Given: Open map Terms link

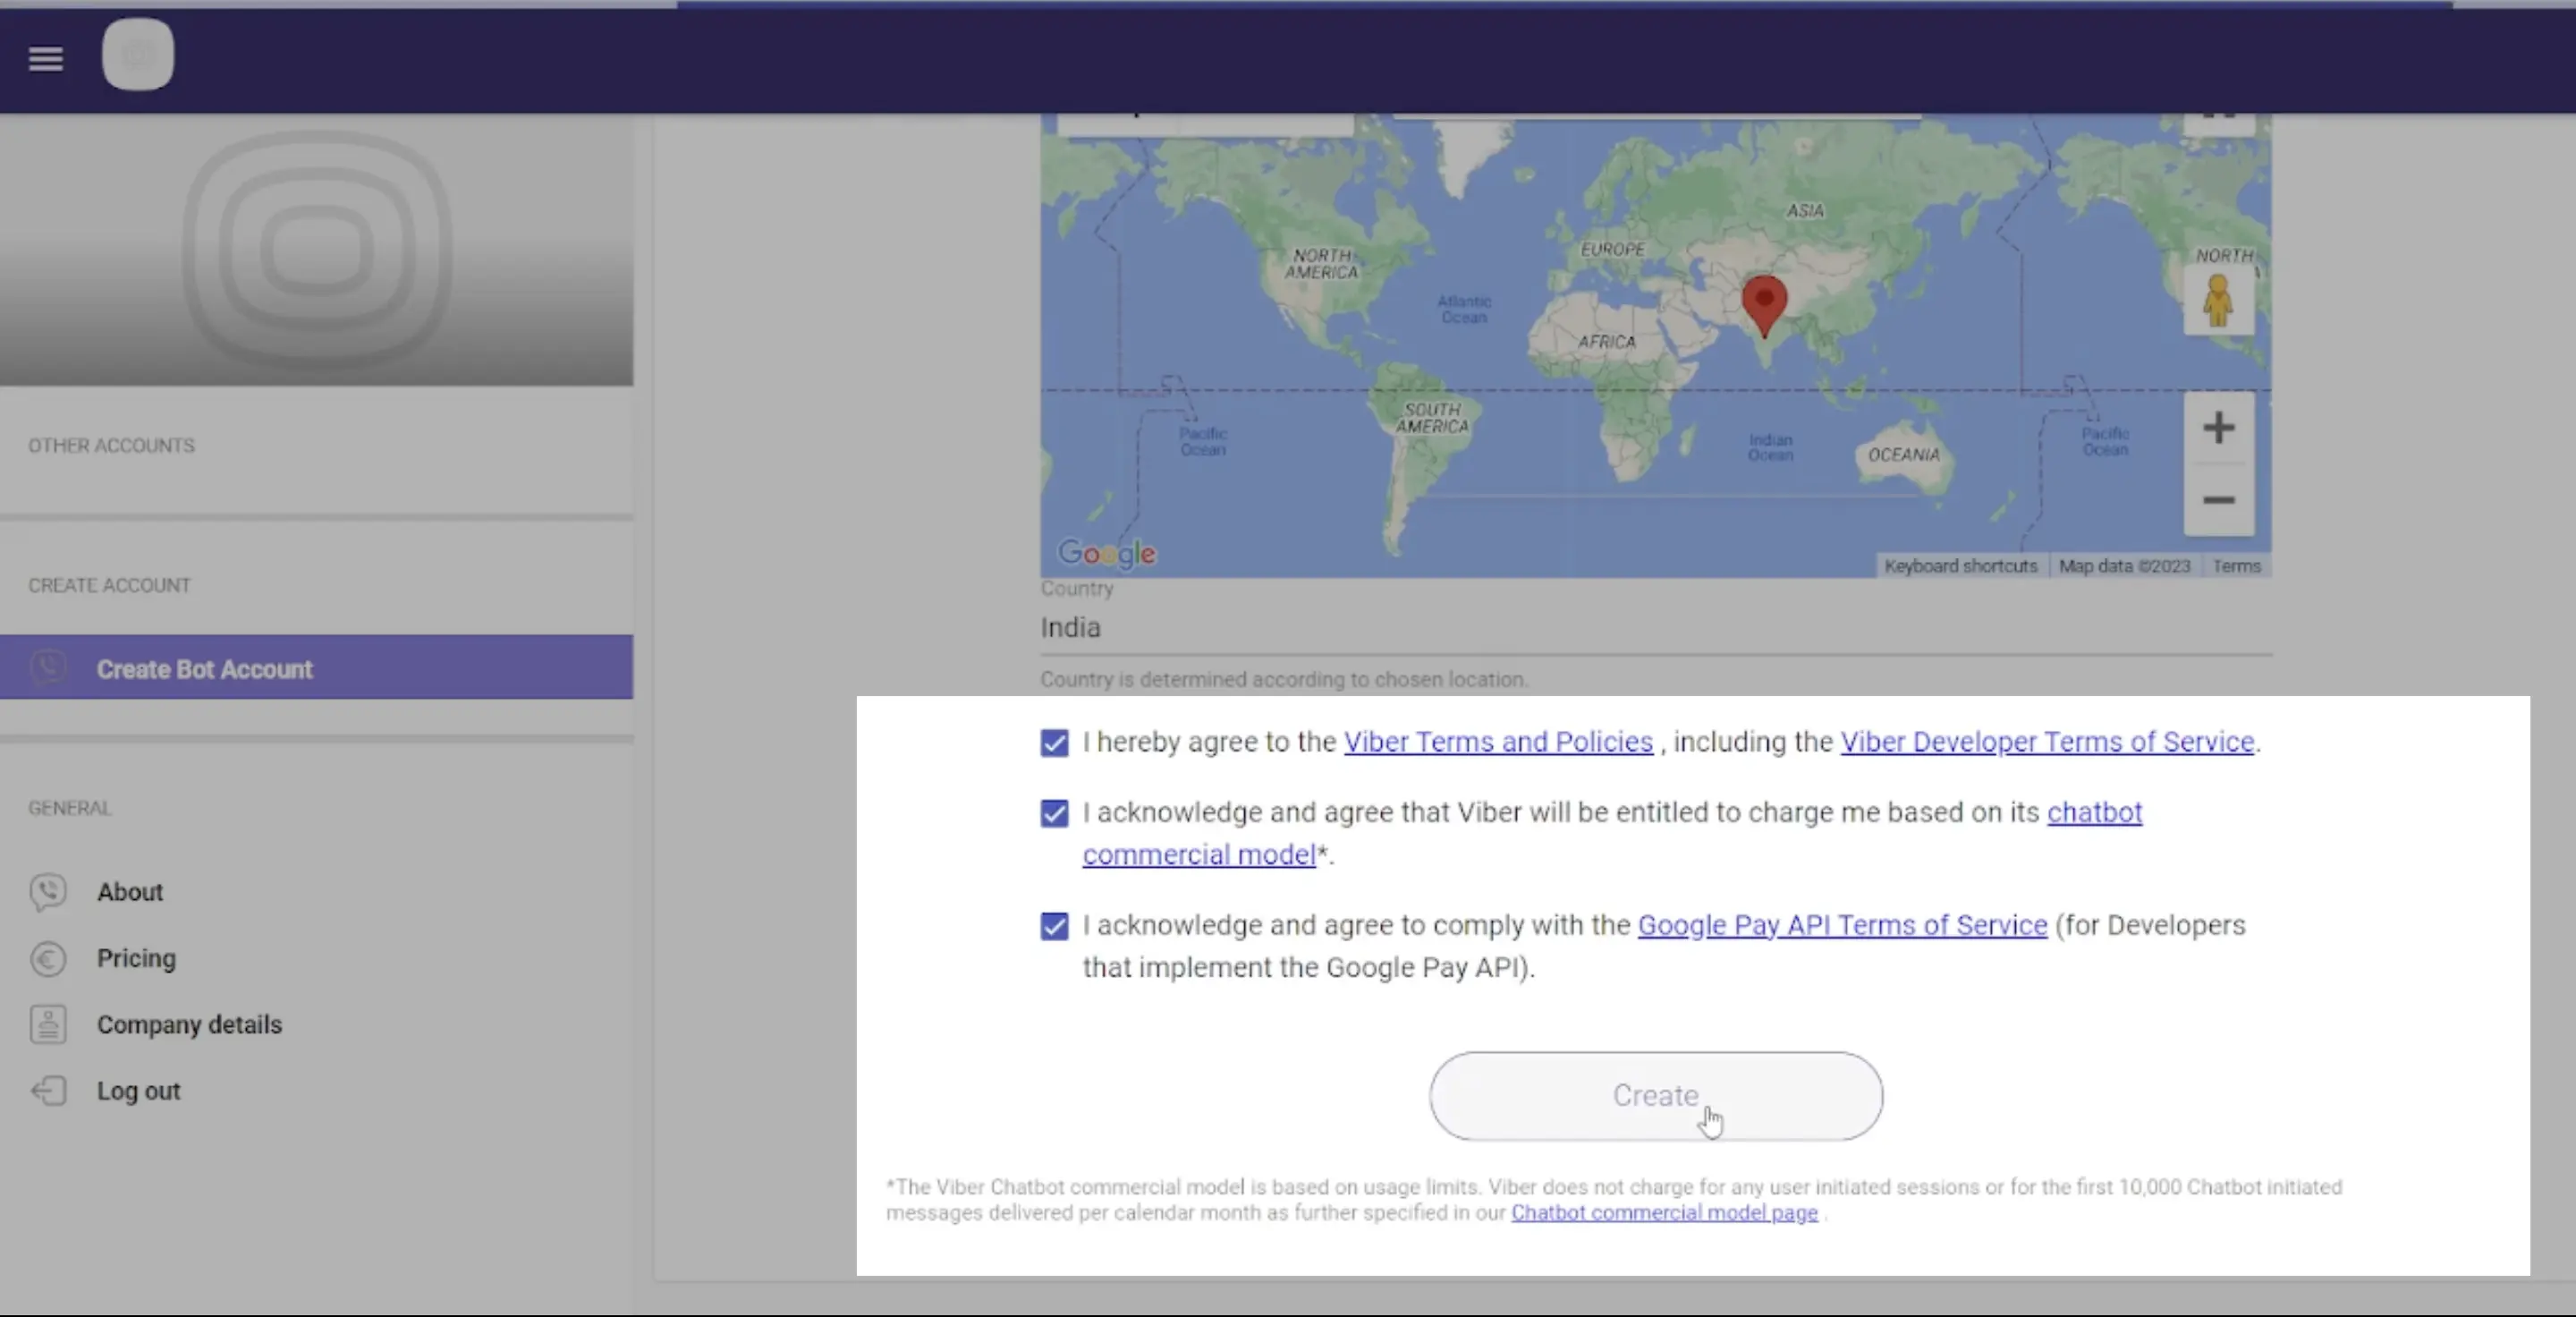Looking at the screenshot, I should [x=2236, y=566].
